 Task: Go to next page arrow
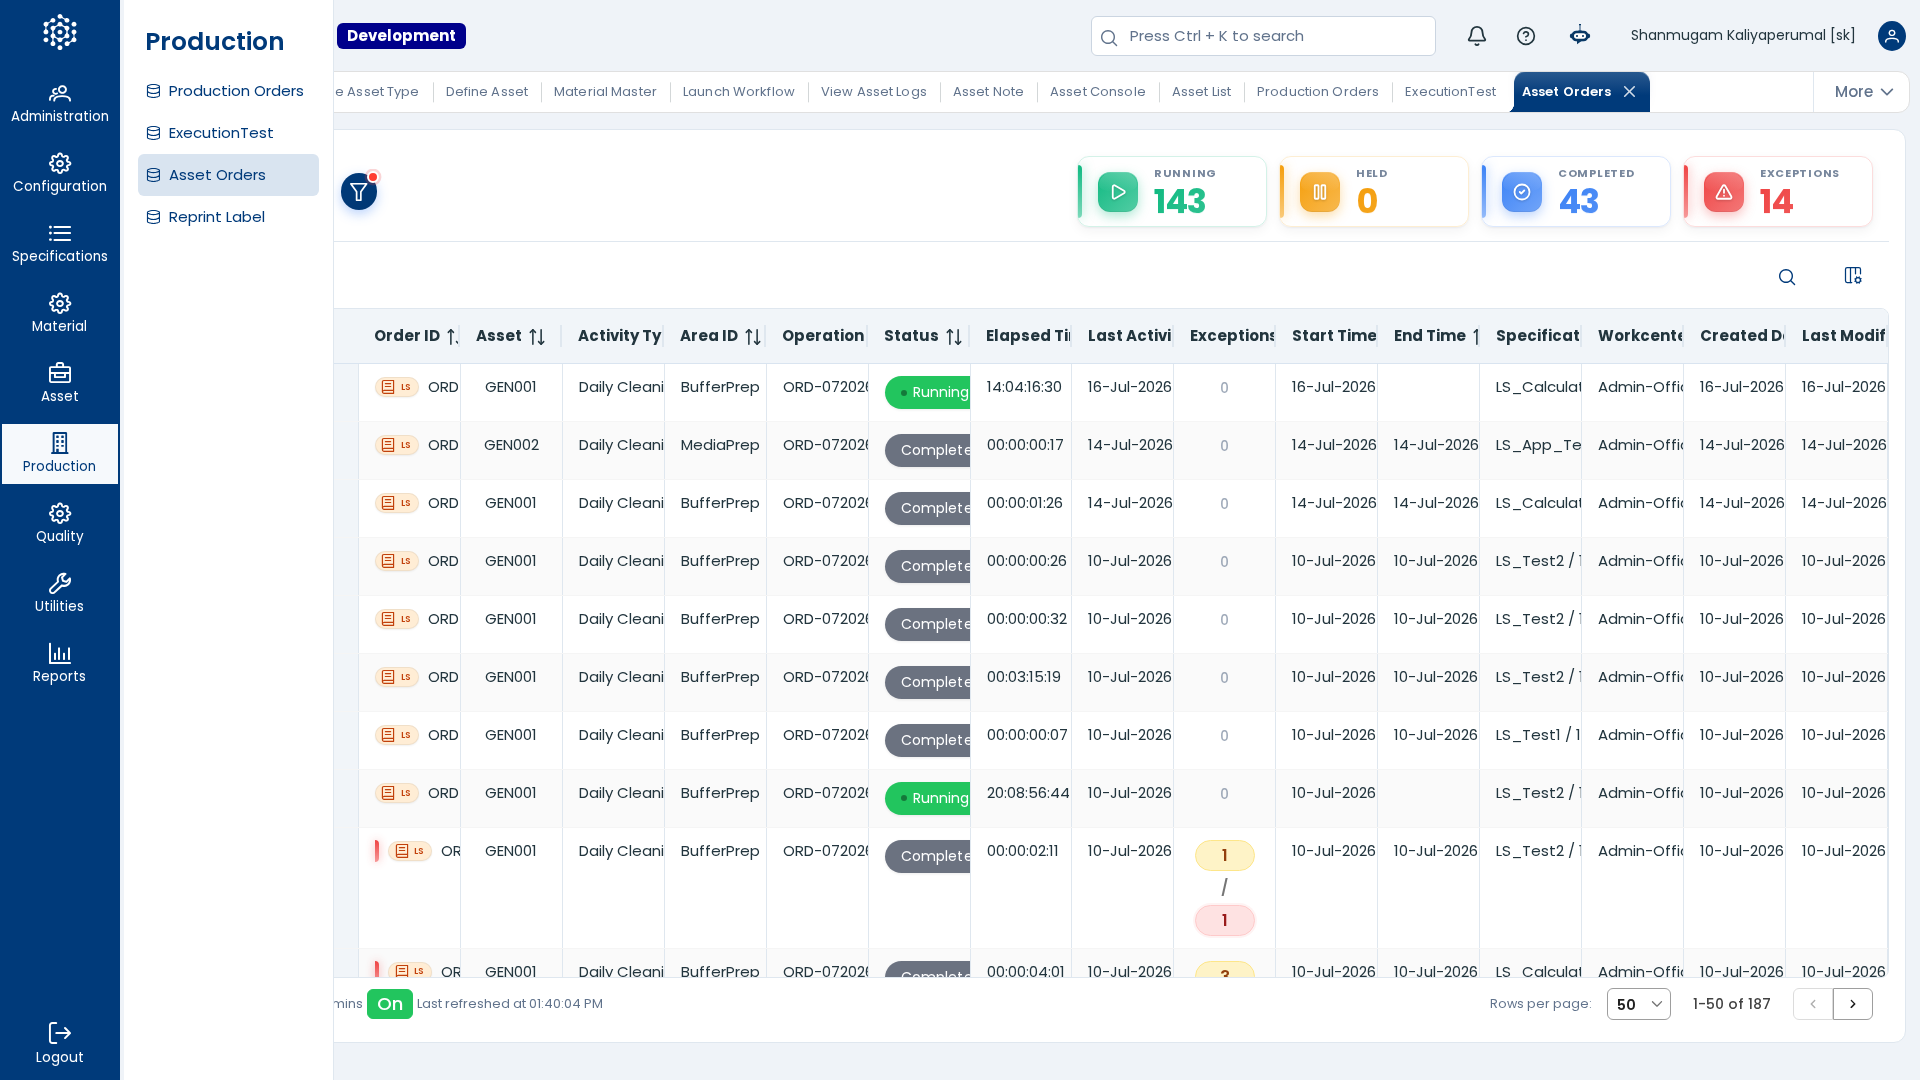pos(1853,1004)
